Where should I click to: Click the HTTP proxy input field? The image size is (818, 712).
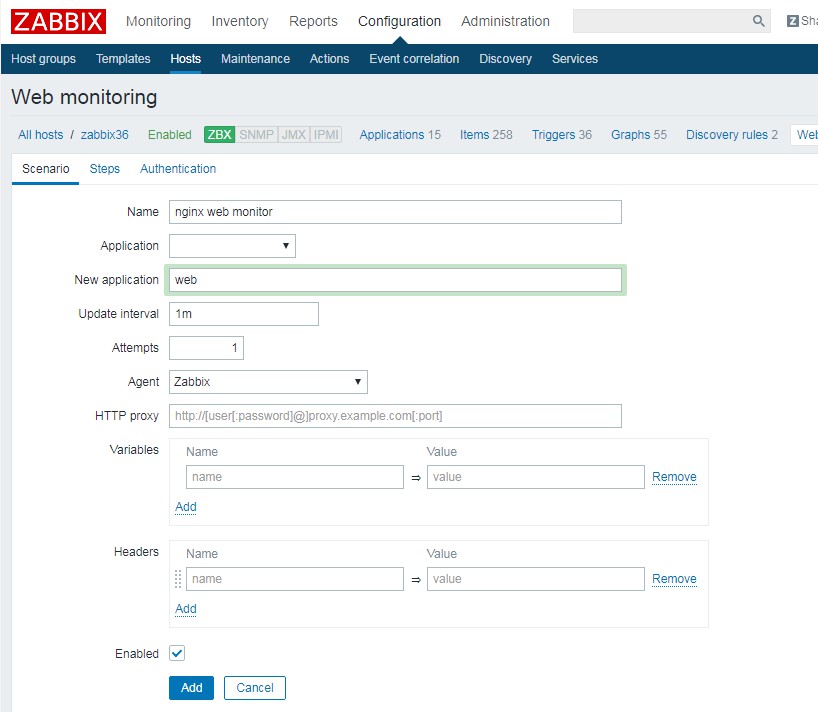[x=395, y=416]
